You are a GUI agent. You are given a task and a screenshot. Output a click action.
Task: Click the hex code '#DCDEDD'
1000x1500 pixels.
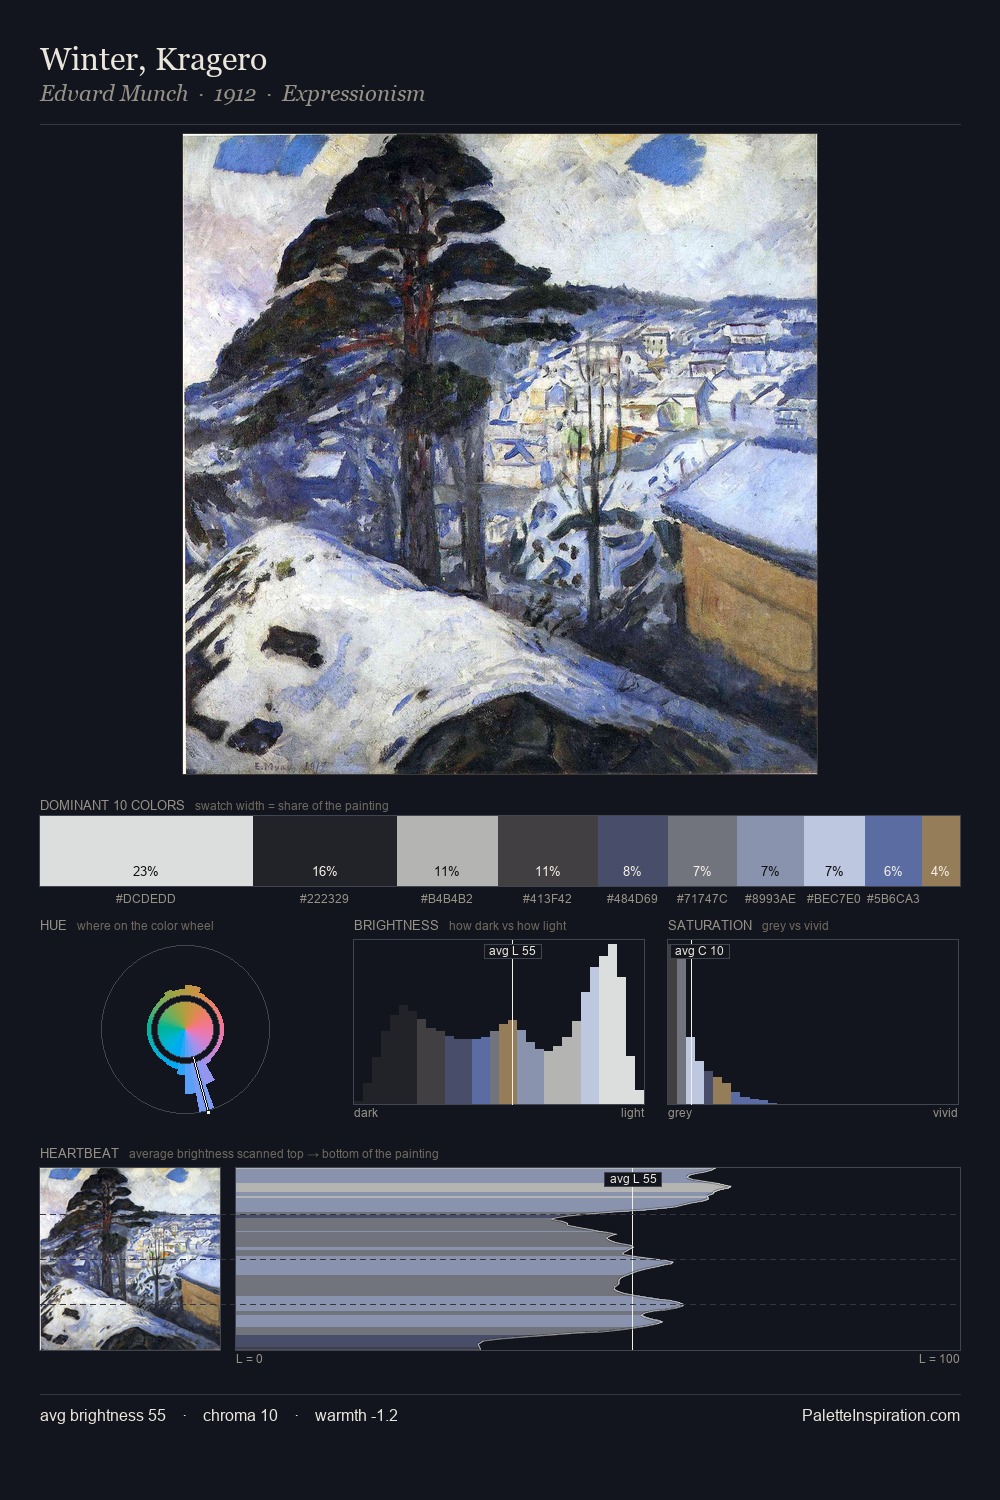[x=146, y=898]
